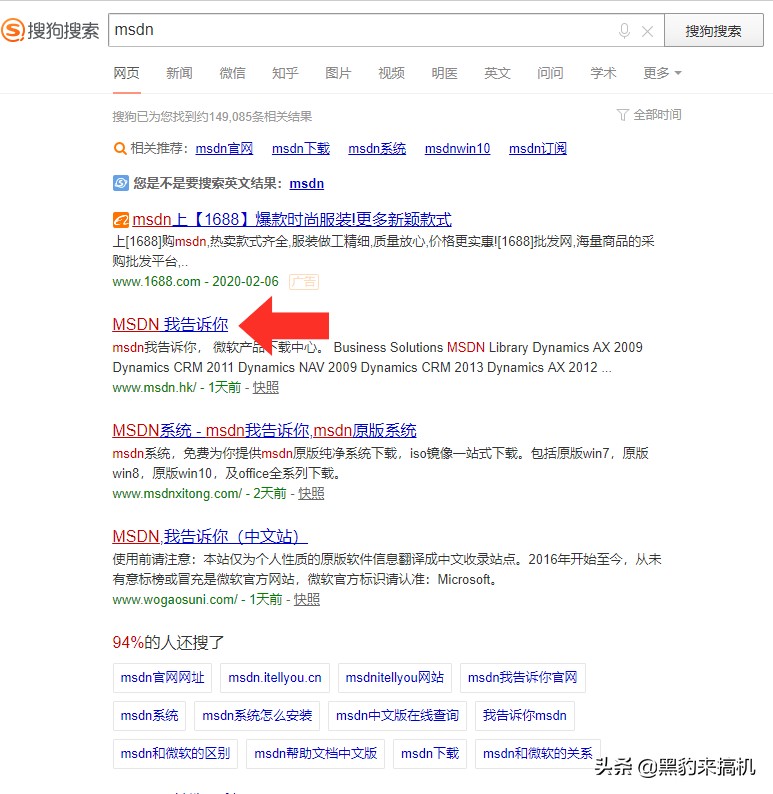The width and height of the screenshot is (773, 794).
Task: Open MSDN,我告诉你（中文站）result
Action: [x=210, y=536]
